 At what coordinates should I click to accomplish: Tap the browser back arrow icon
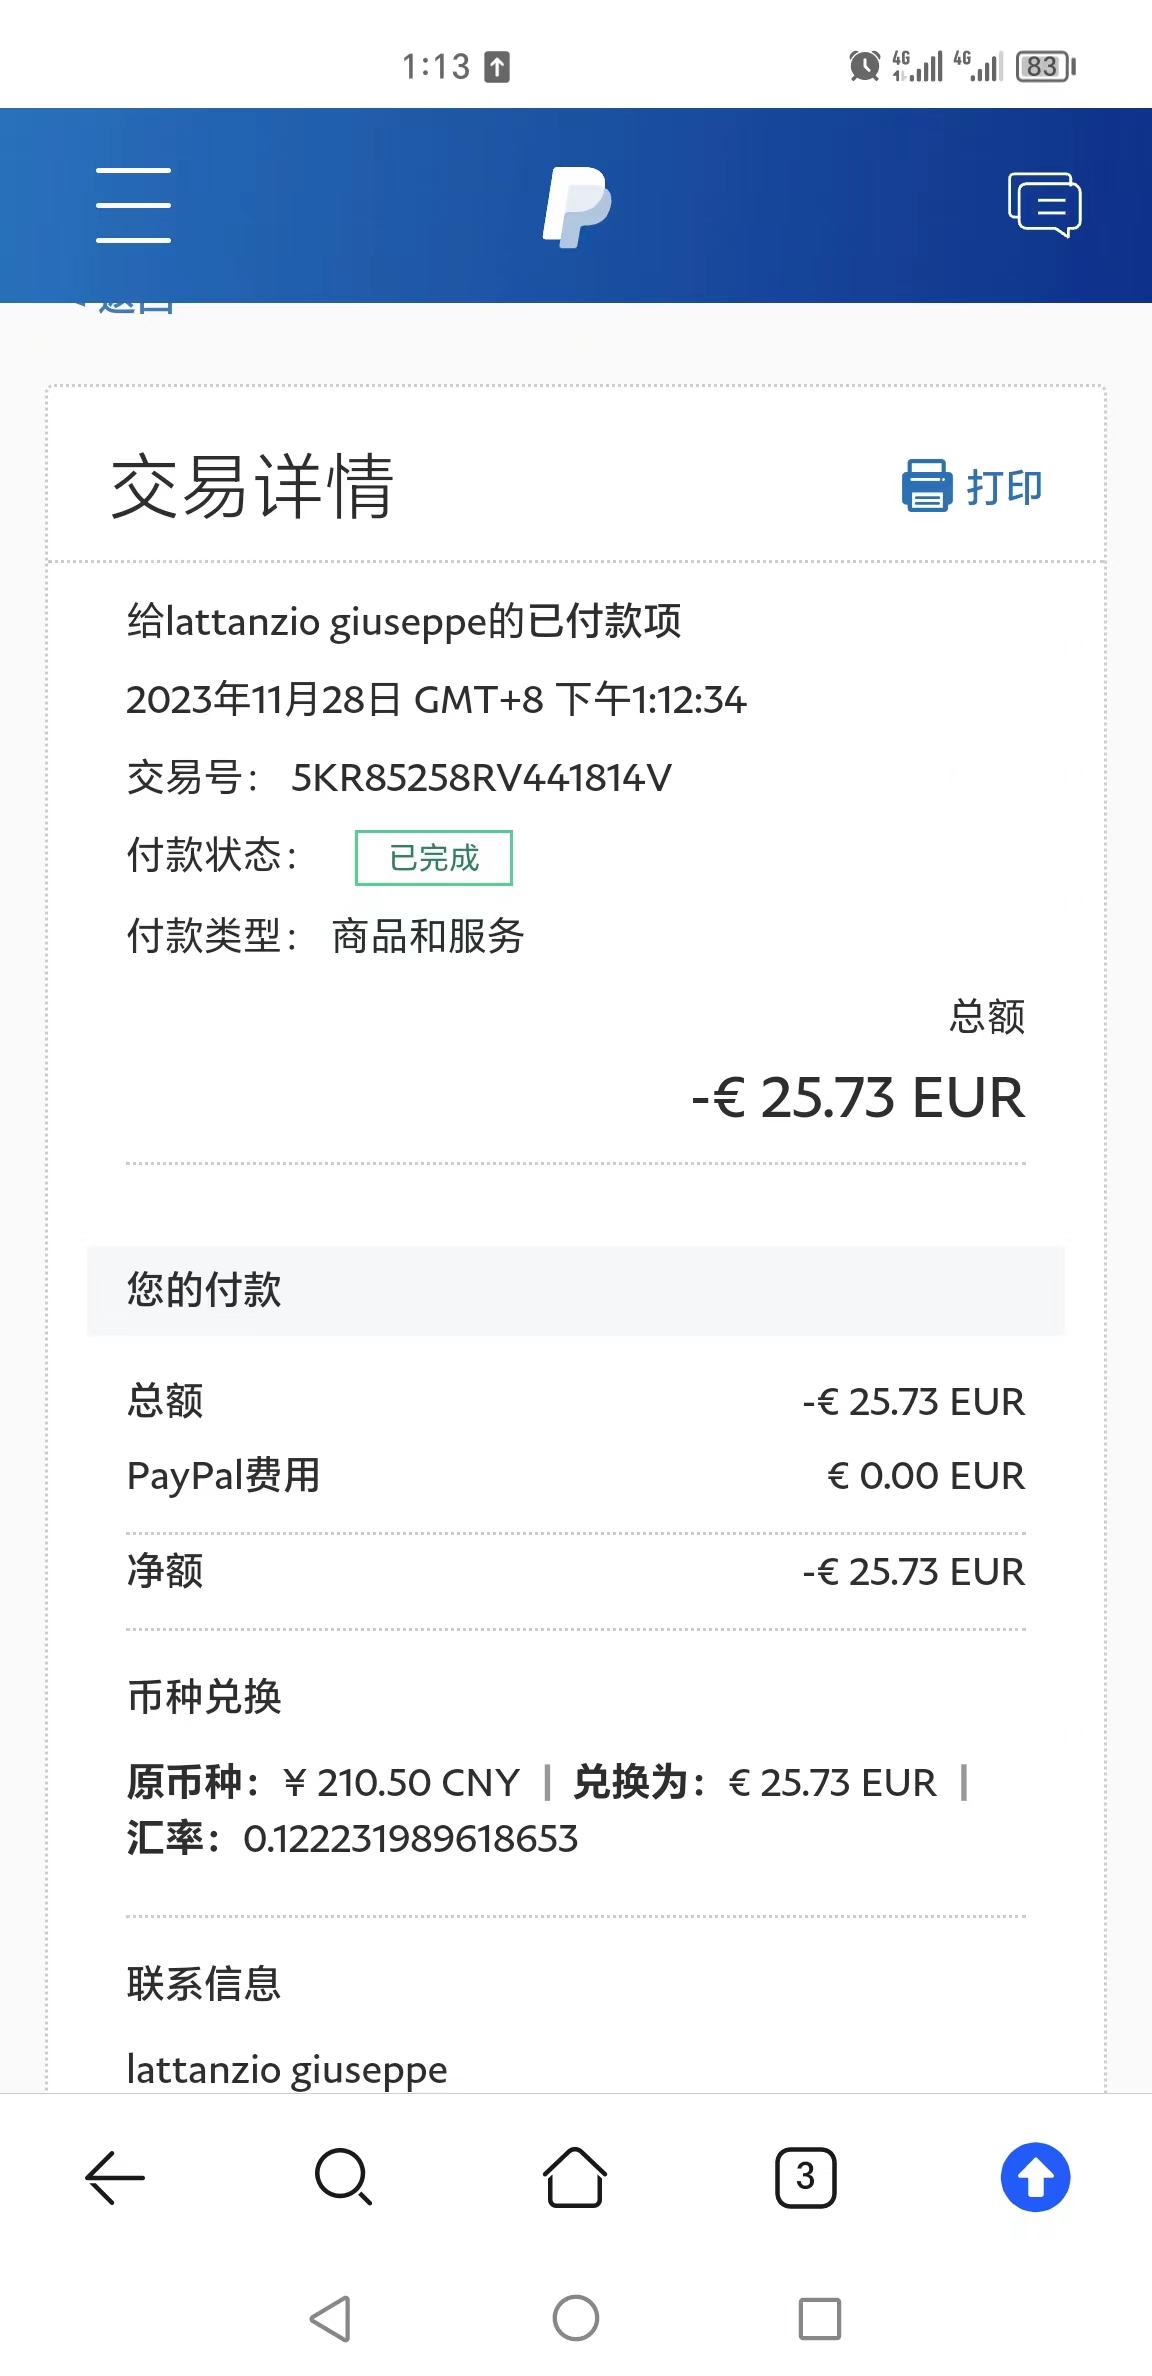[x=115, y=2177]
